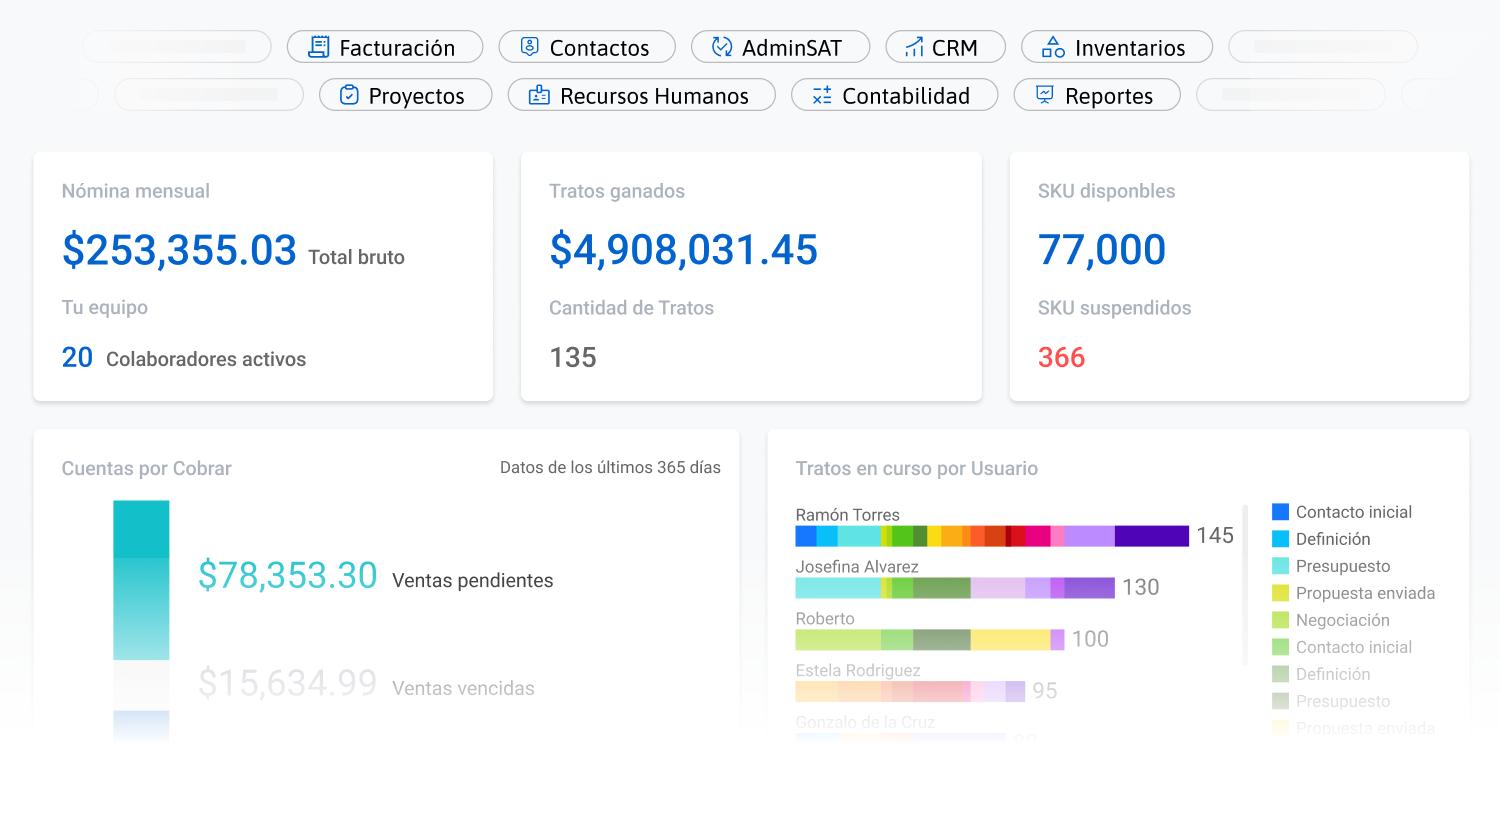
Task: Click the $15,634.99 Ventas vencidas amount
Action: tap(288, 684)
